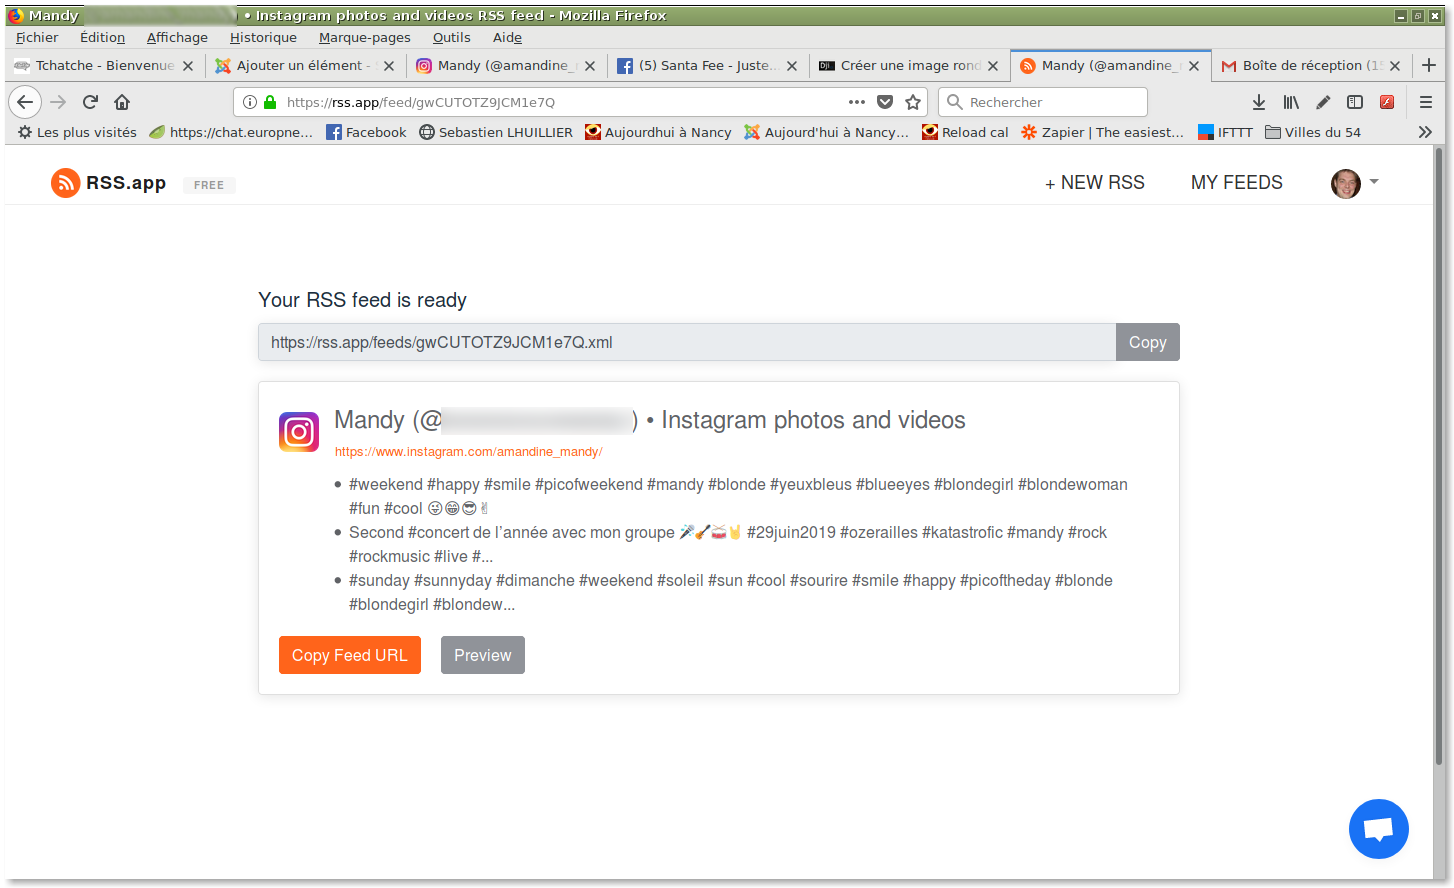Click the green padlock security icon
Screen dimensions: 1454x888
(269, 102)
